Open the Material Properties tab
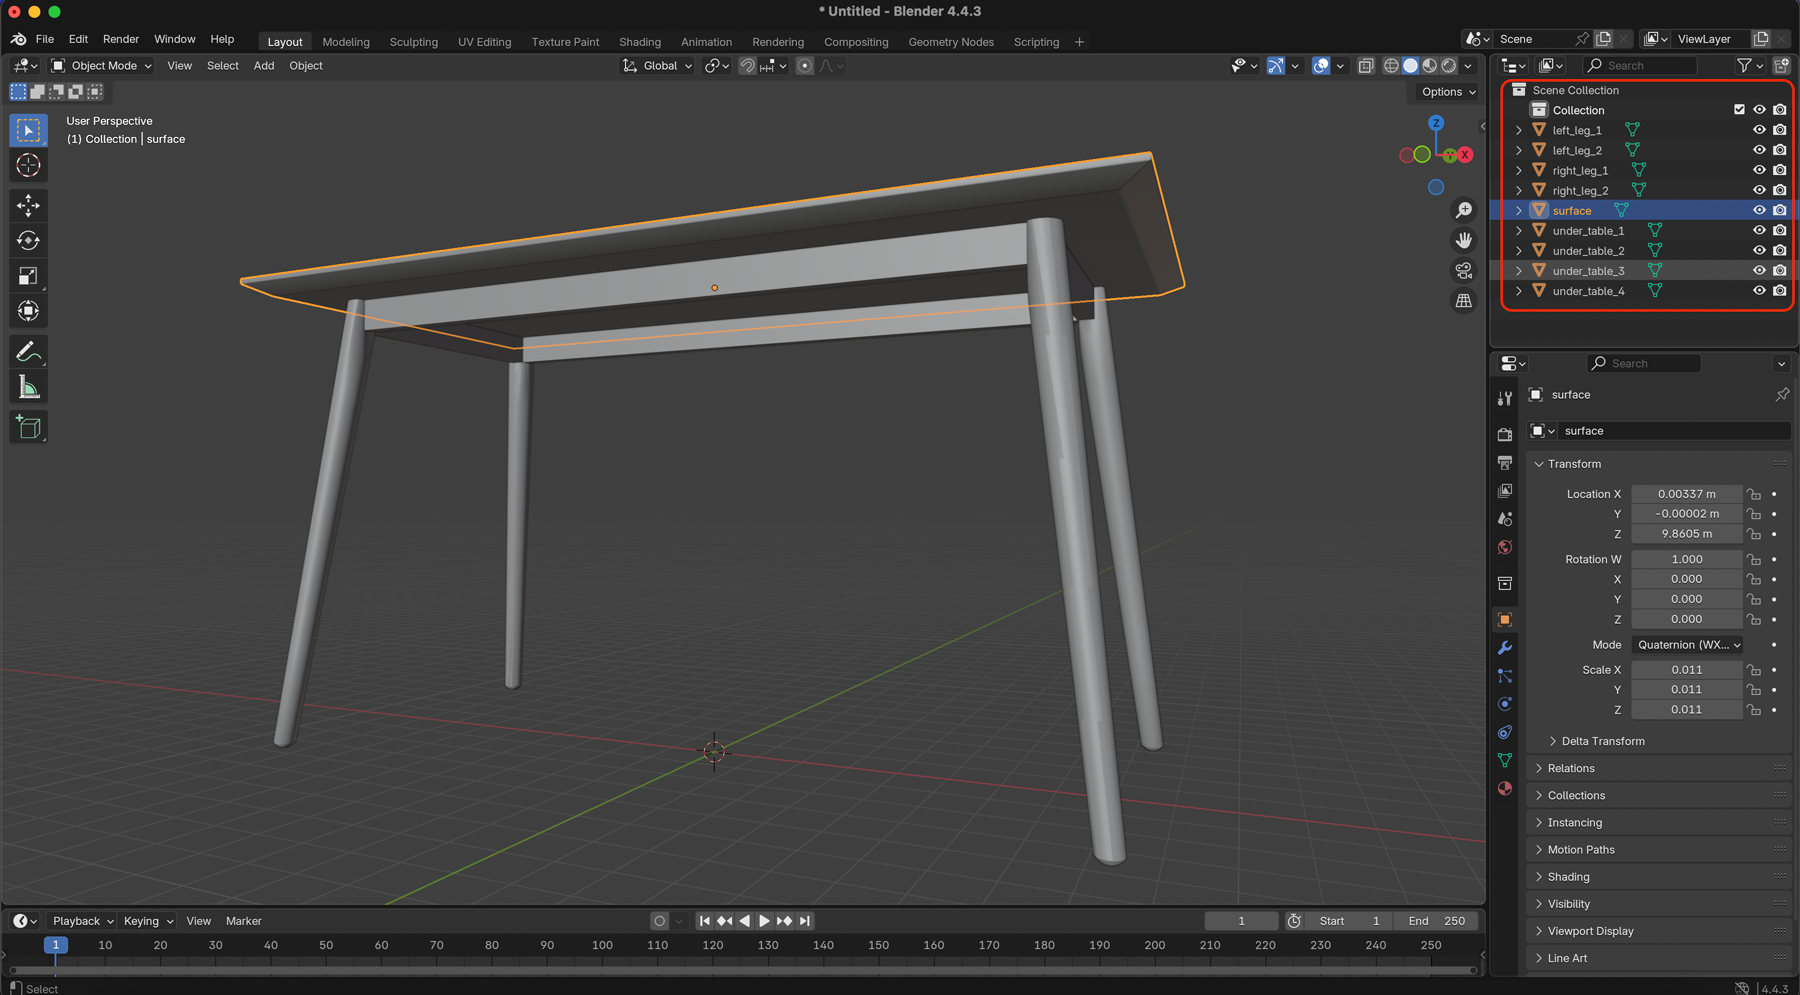The width and height of the screenshot is (1800, 995). coord(1505,788)
